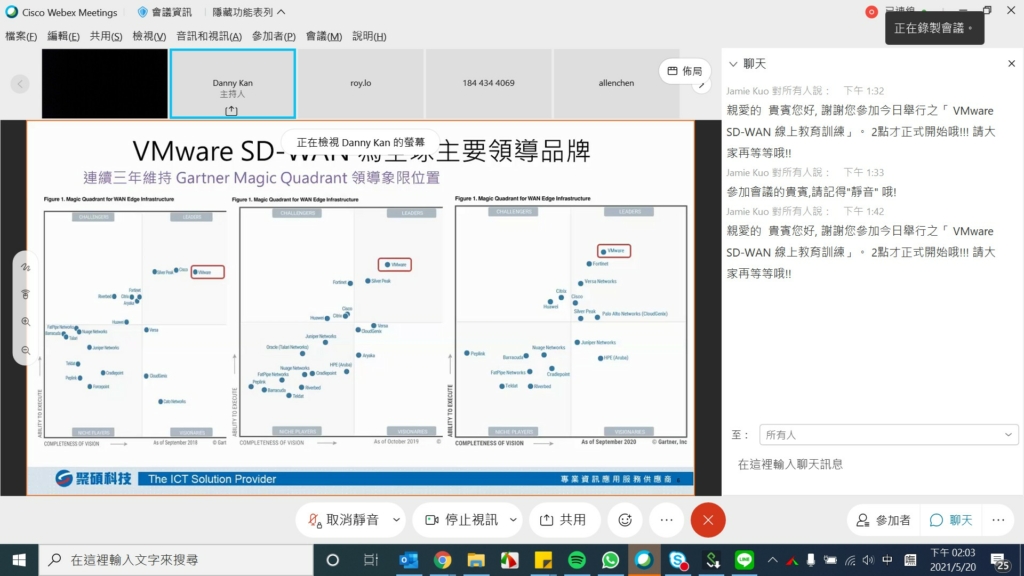This screenshot has height=576, width=1024.
Task: Select 184 434 4069 participant thumbnail
Action: click(x=488, y=84)
